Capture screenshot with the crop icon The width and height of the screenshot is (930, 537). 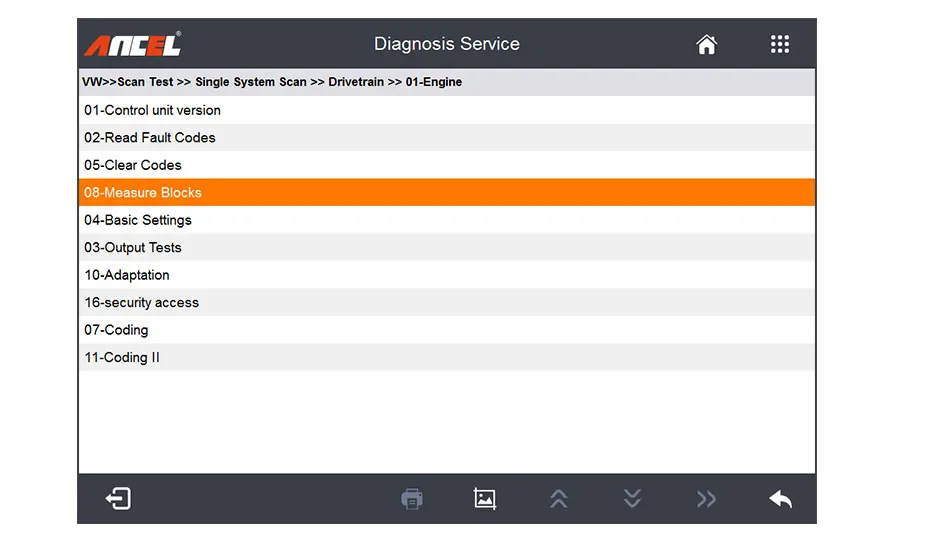click(x=485, y=498)
